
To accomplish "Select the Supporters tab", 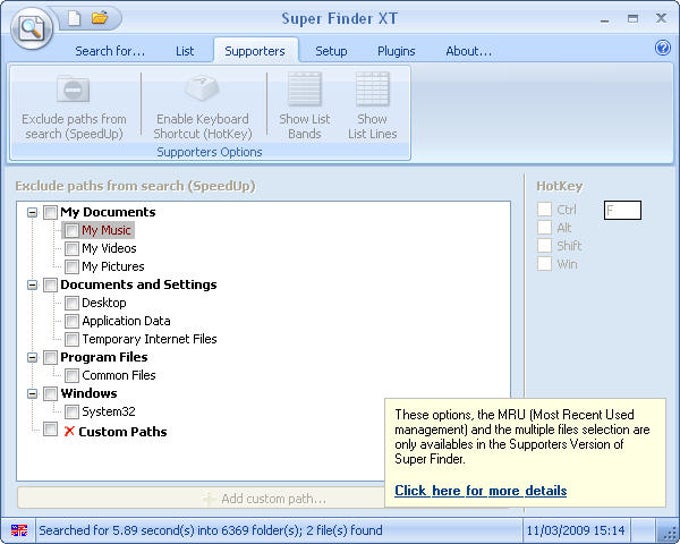I will tap(255, 51).
